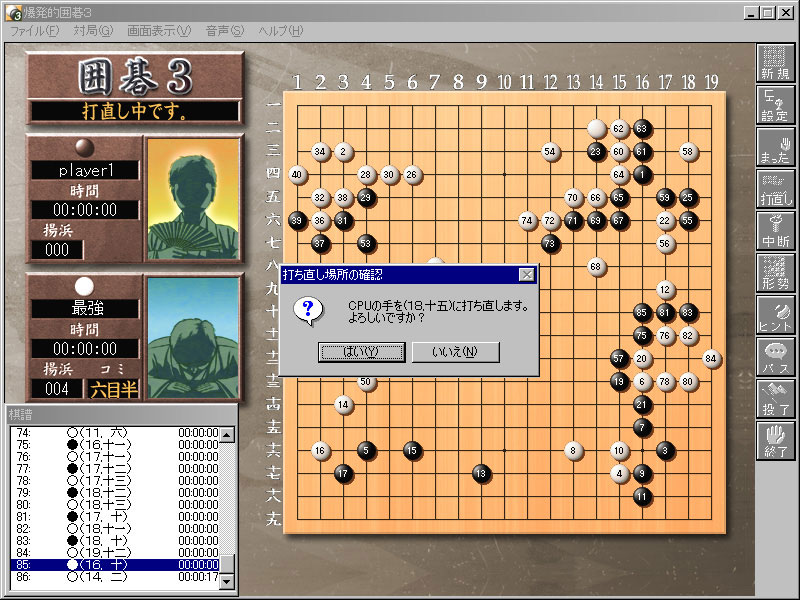Open the ファイル(F) menu
This screenshot has height=600, width=800.
click(34, 31)
